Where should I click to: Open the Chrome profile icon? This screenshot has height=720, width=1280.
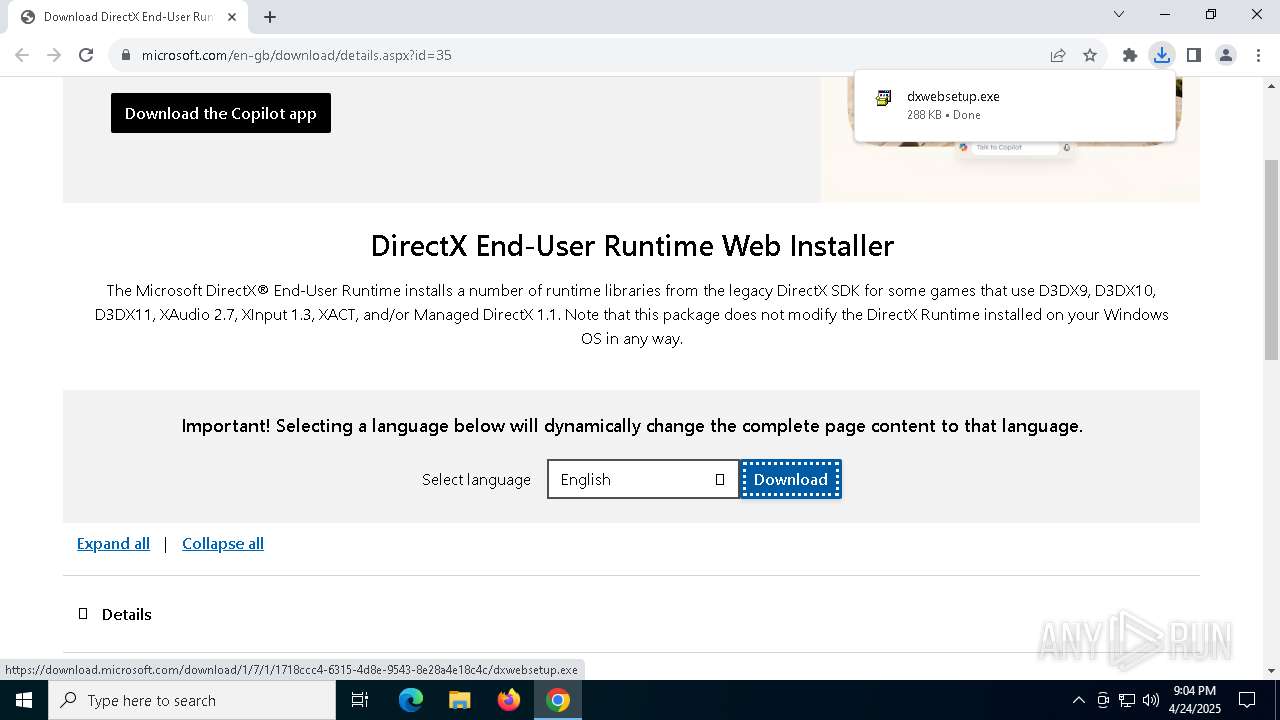(x=1226, y=55)
